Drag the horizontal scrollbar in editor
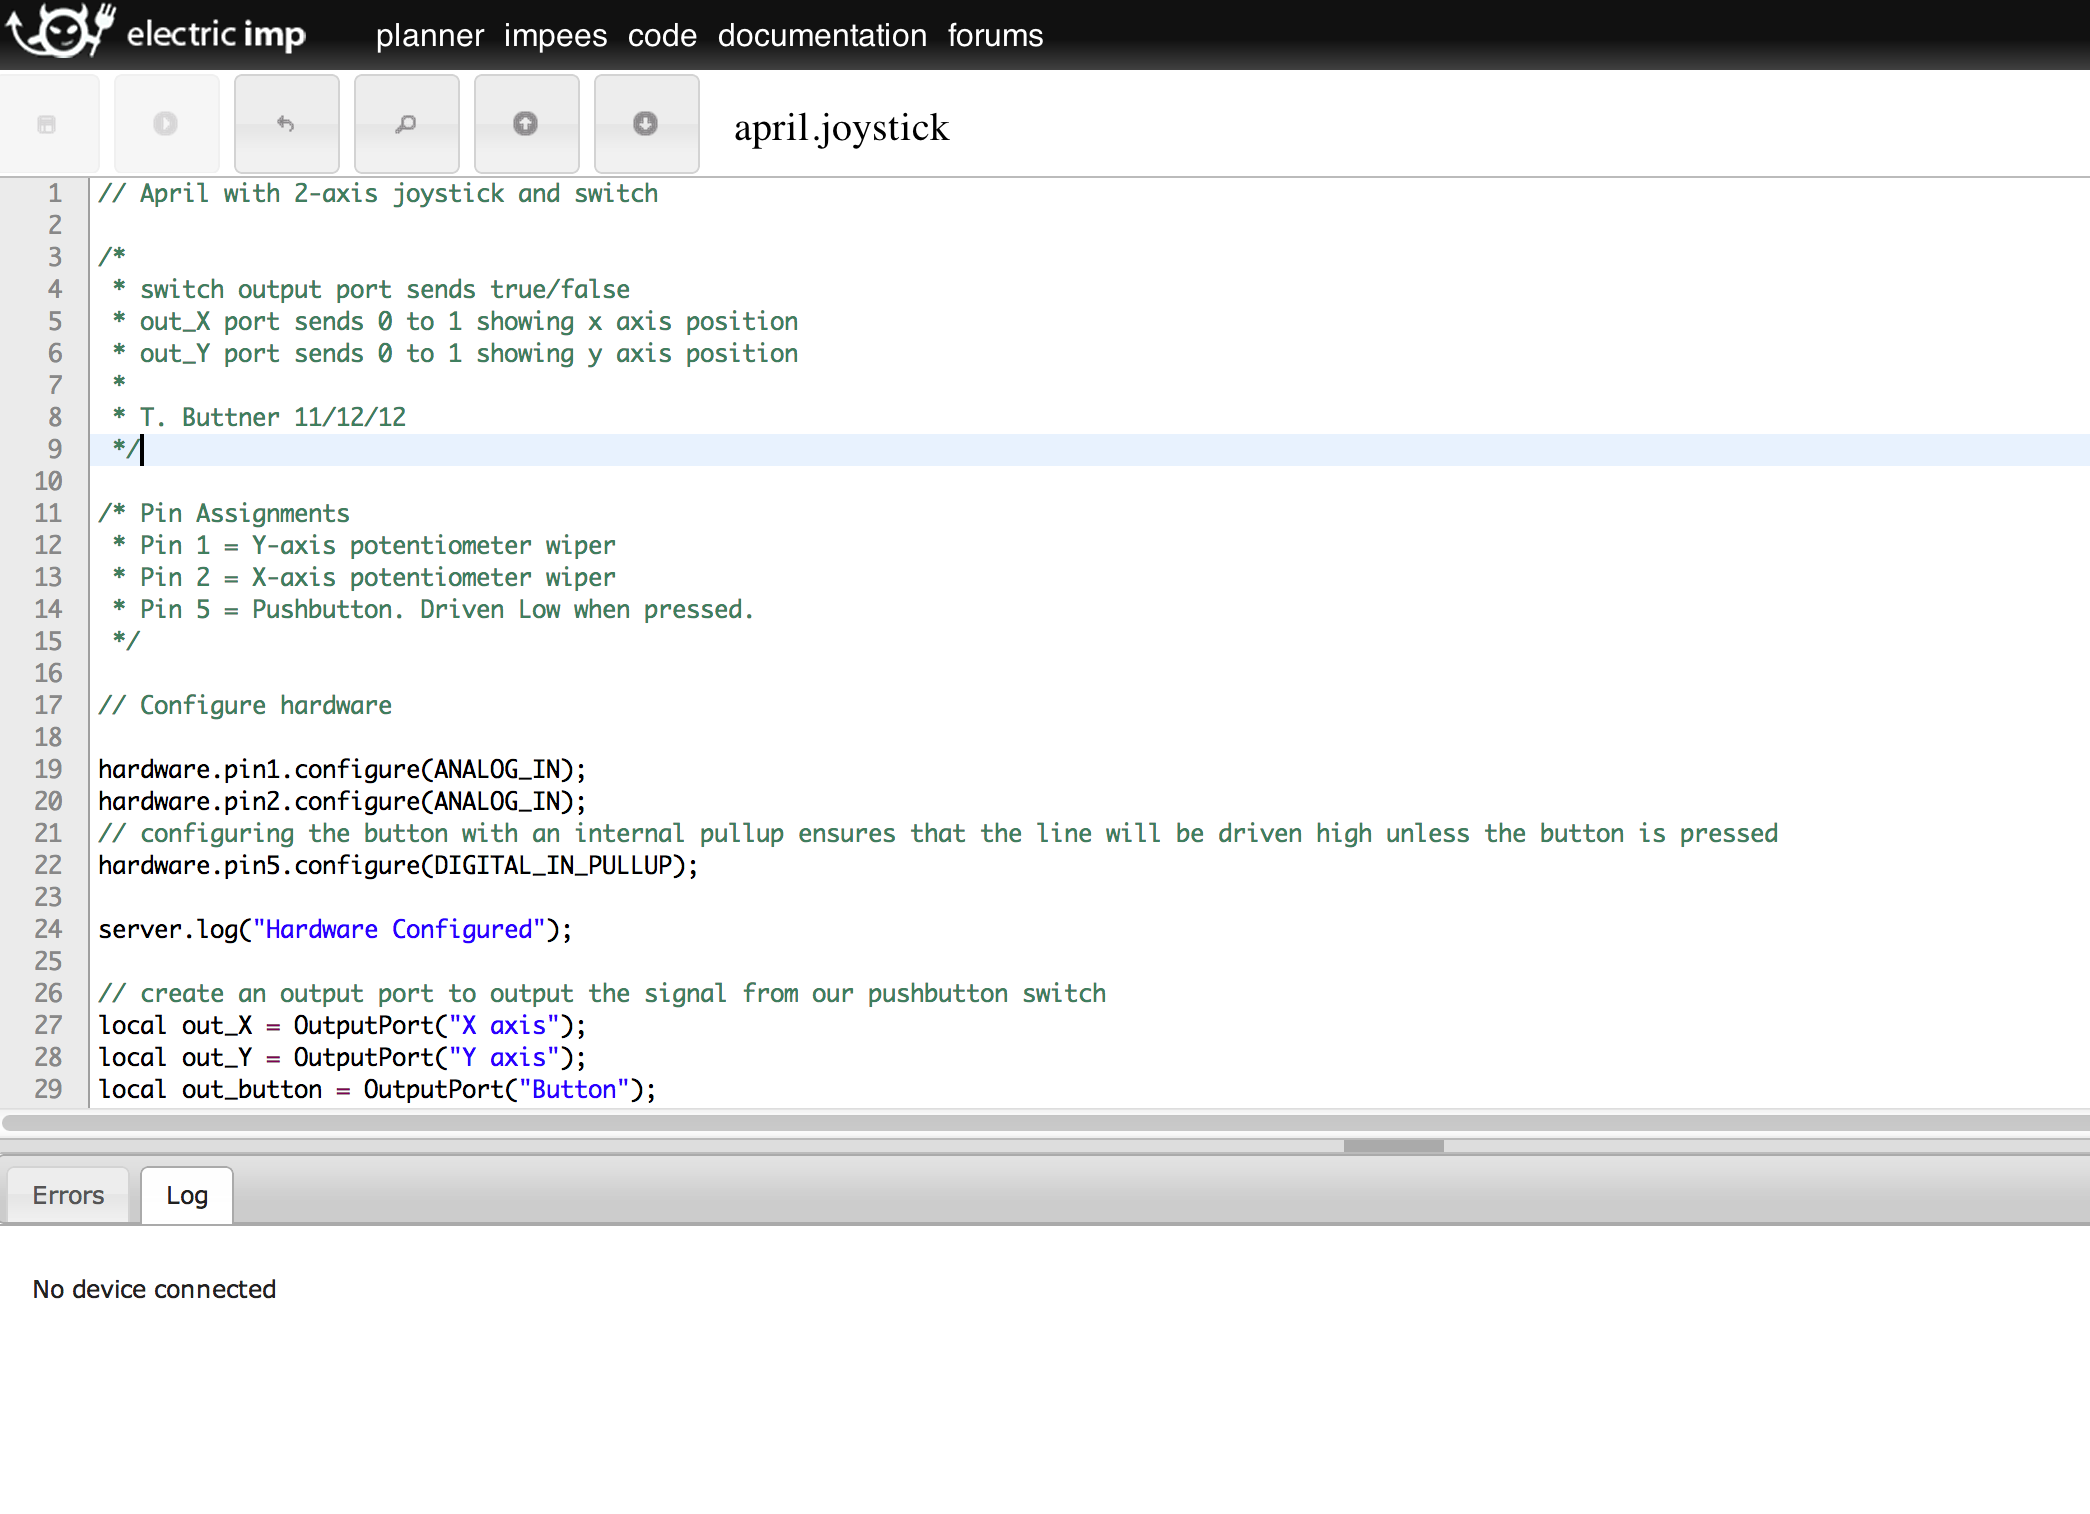Image resolution: width=2090 pixels, height=1514 pixels. click(x=1394, y=1146)
